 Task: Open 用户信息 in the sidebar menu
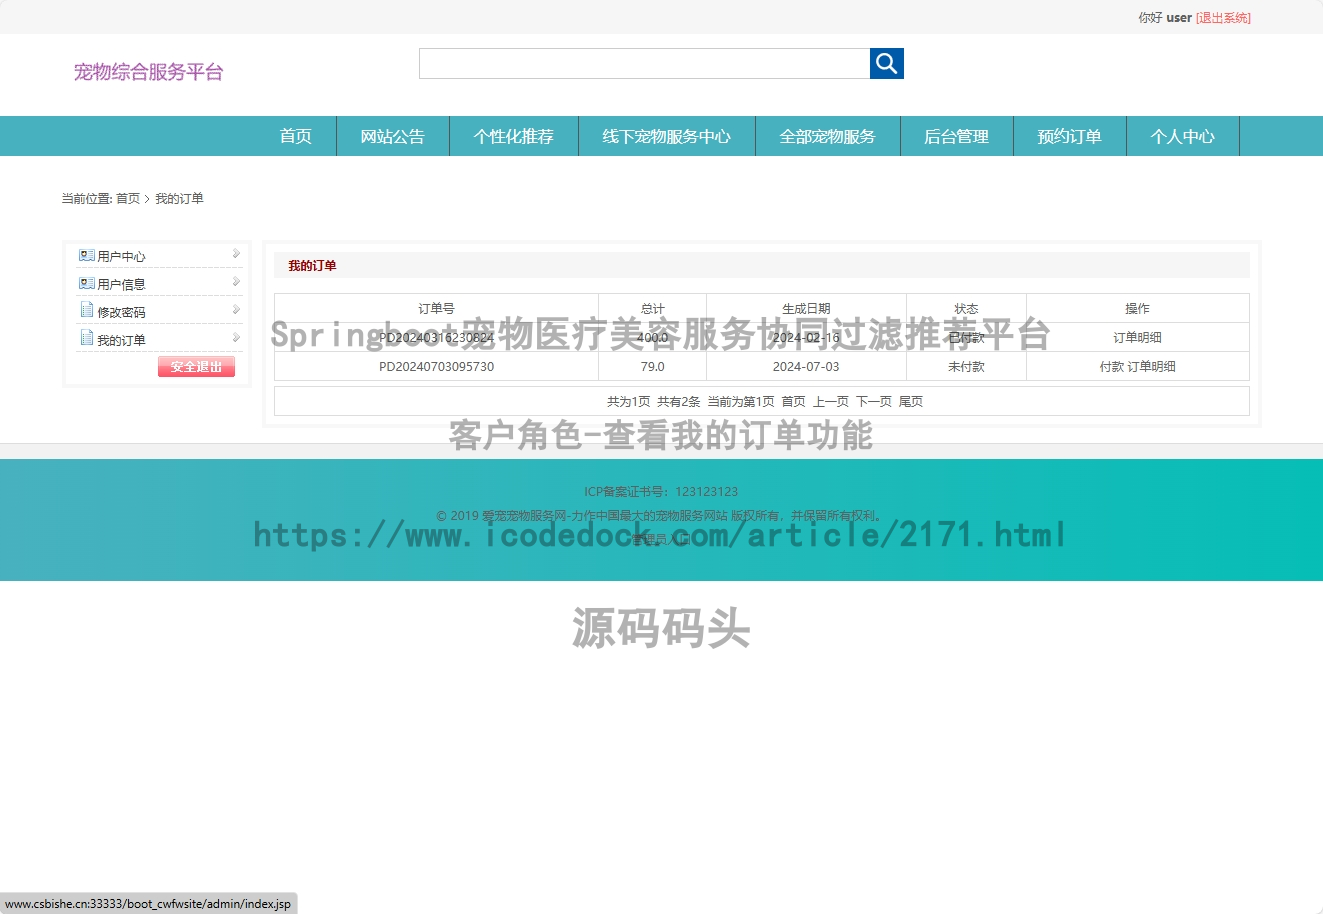[121, 285]
